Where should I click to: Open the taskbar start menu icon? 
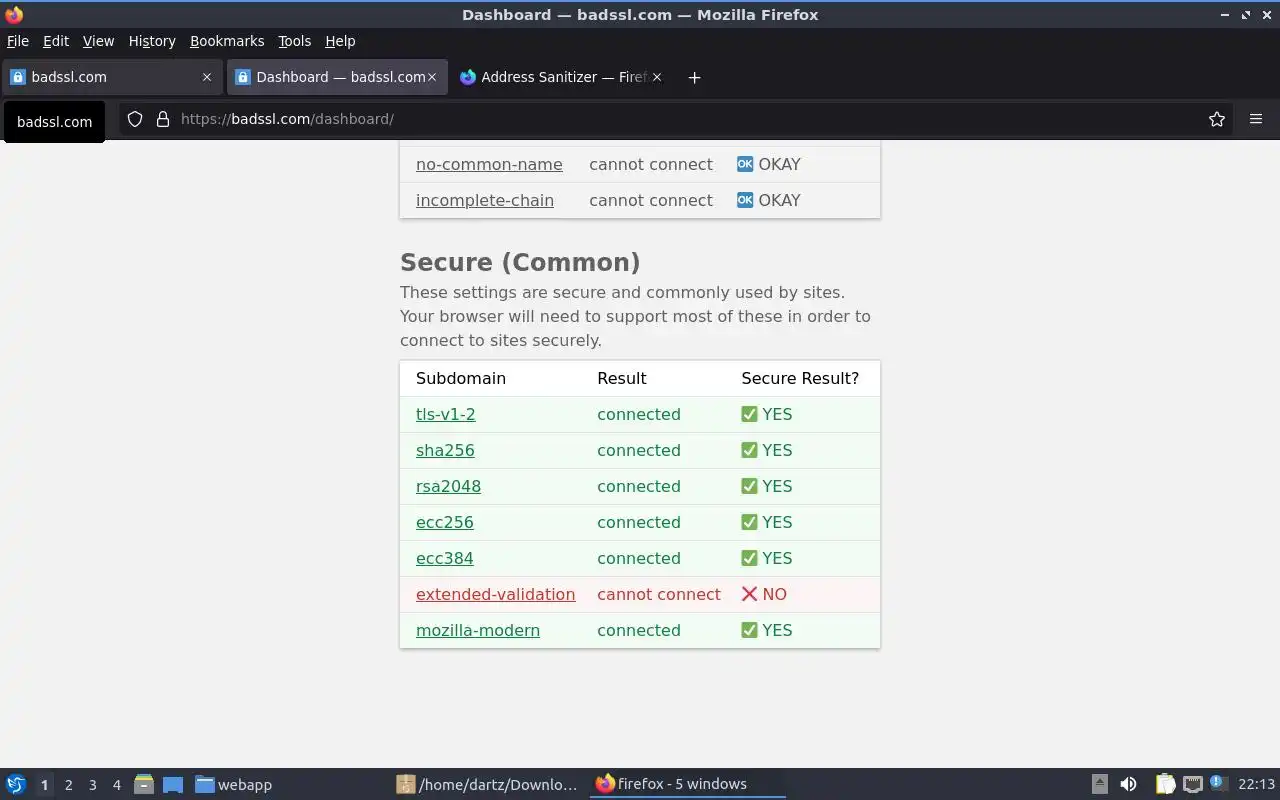[x=16, y=784]
